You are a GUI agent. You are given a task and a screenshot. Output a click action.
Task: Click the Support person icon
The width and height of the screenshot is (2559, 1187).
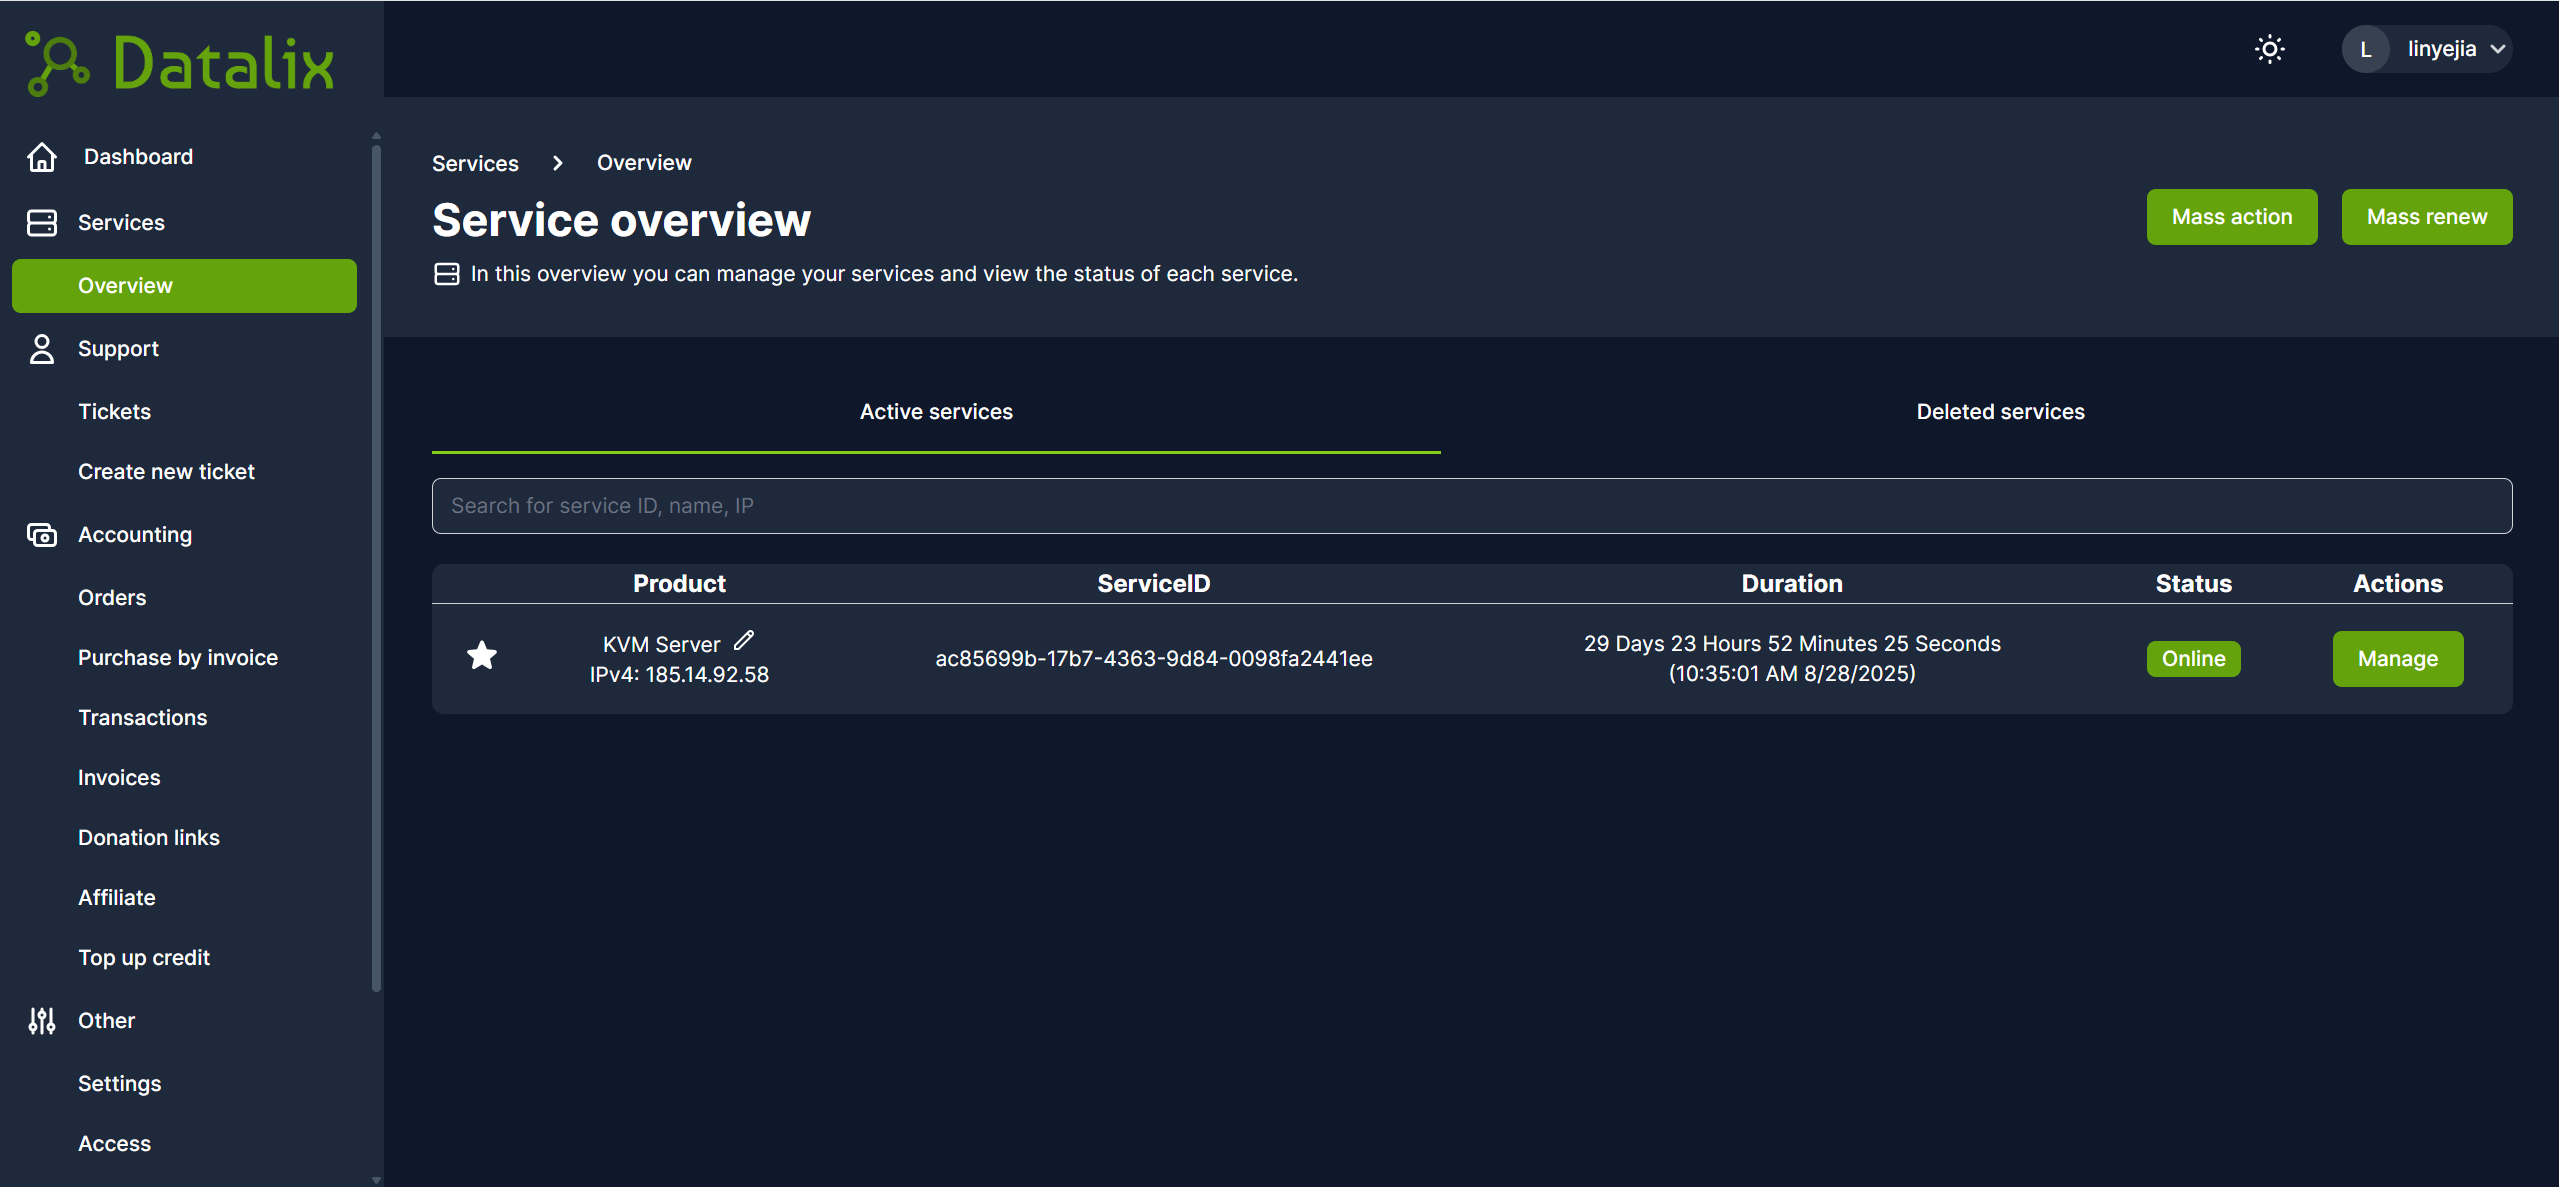[42, 349]
